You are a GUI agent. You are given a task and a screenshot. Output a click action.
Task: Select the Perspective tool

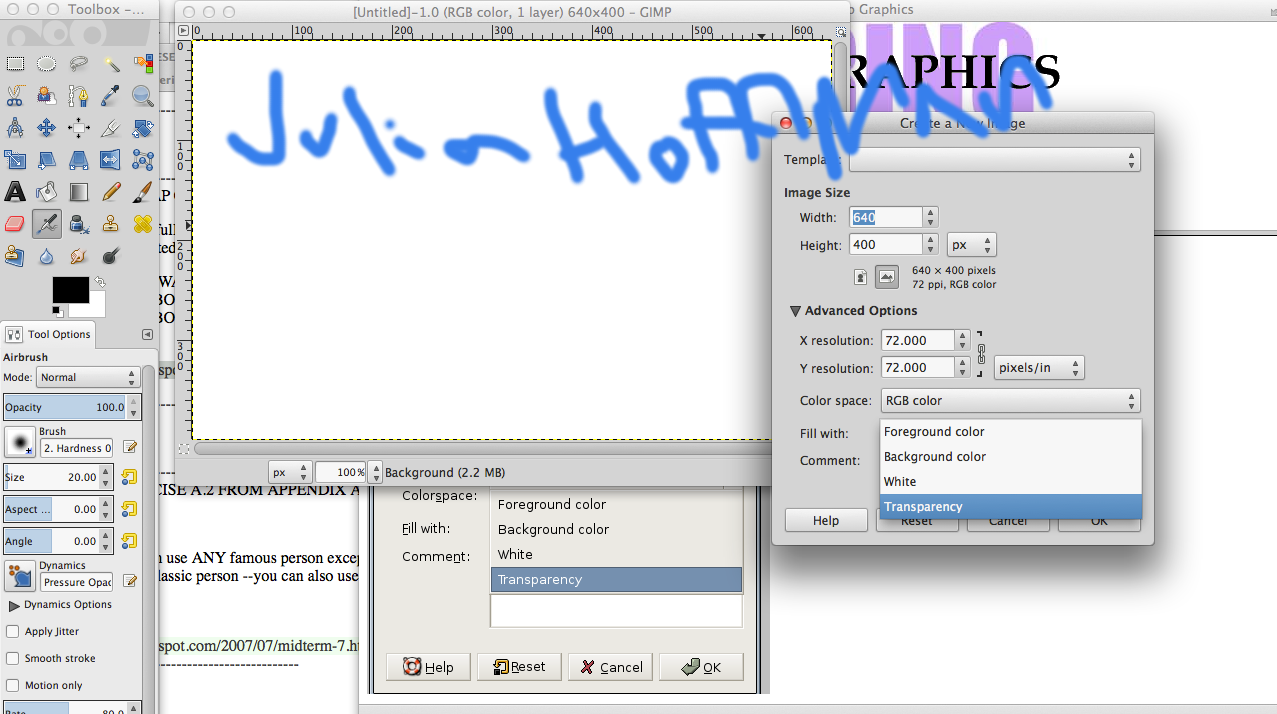[78, 160]
